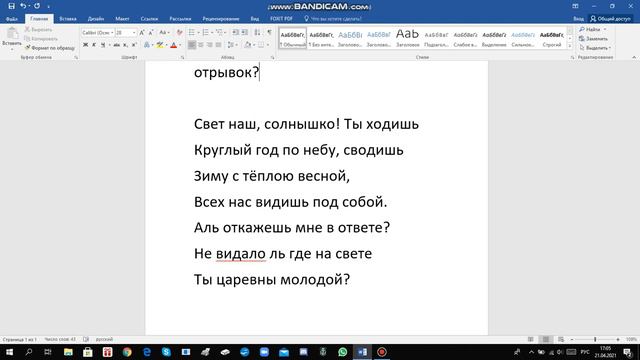Image resolution: width=640 pixels, height=360 pixels.
Task: Switch to the Дизайн tab
Action: [96, 19]
